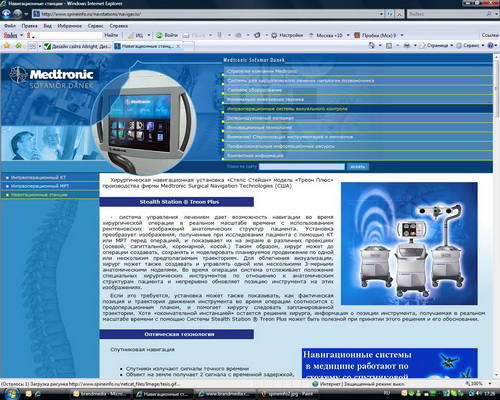Click the volume speaker tray icon
The height and width of the screenshot is (400, 500).
pyautogui.click(x=478, y=394)
